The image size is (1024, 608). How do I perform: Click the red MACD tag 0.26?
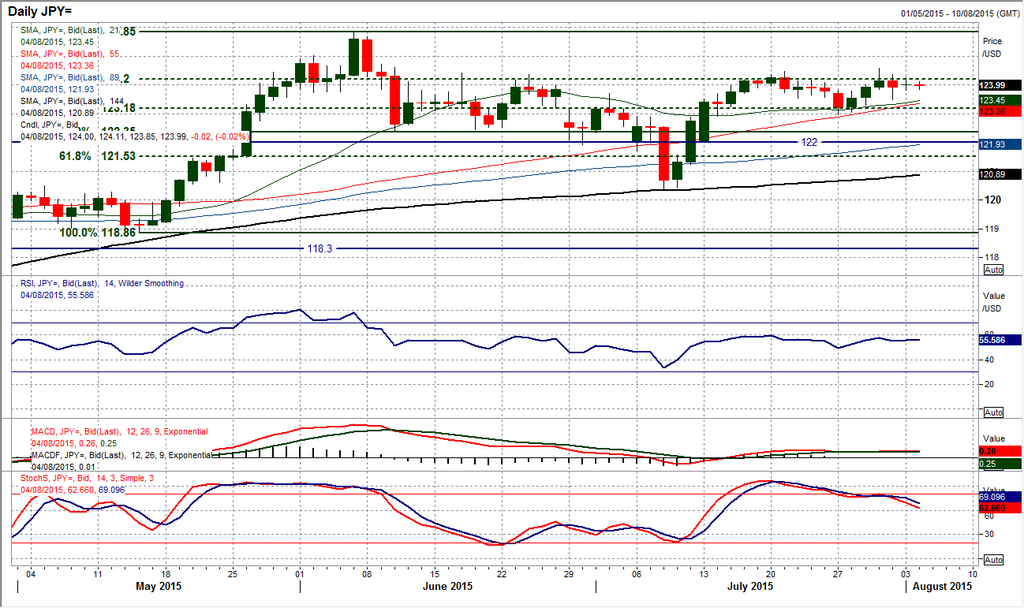click(1000, 451)
